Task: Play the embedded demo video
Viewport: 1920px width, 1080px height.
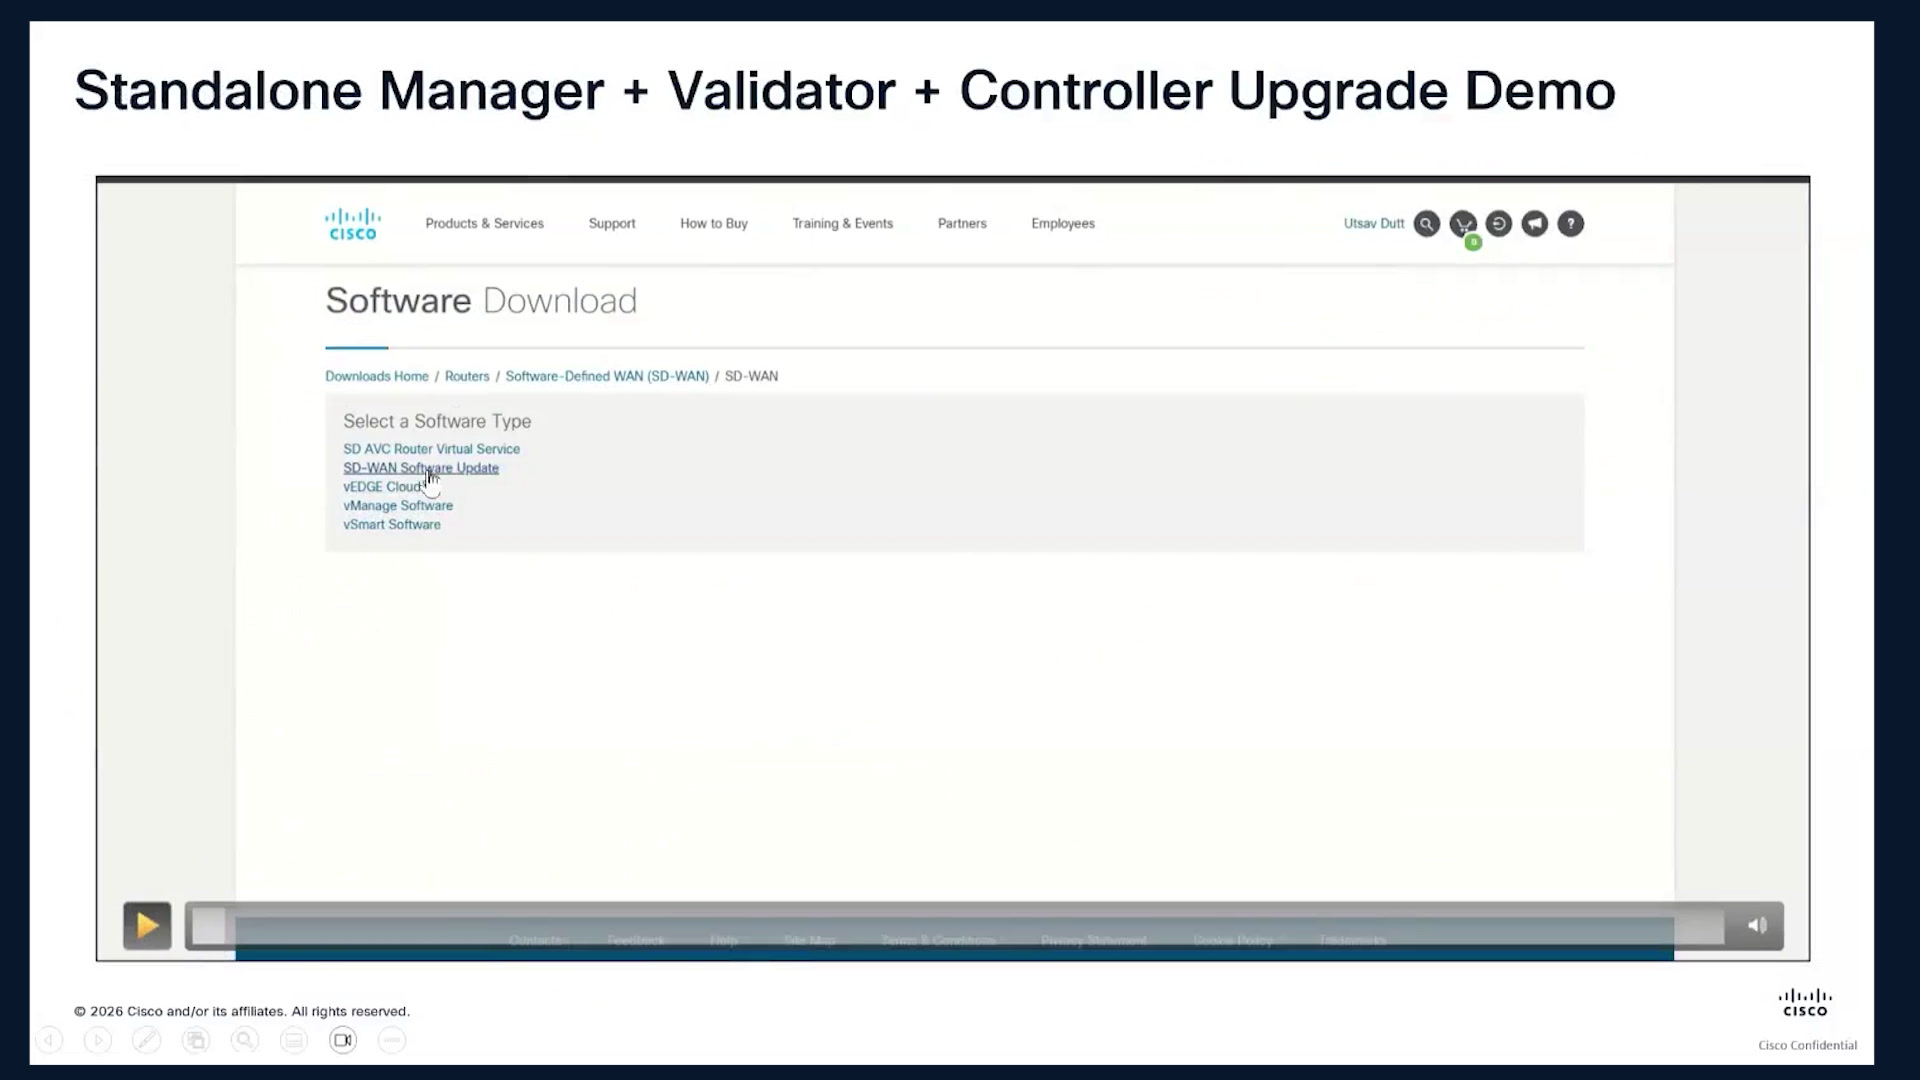Action: click(147, 926)
